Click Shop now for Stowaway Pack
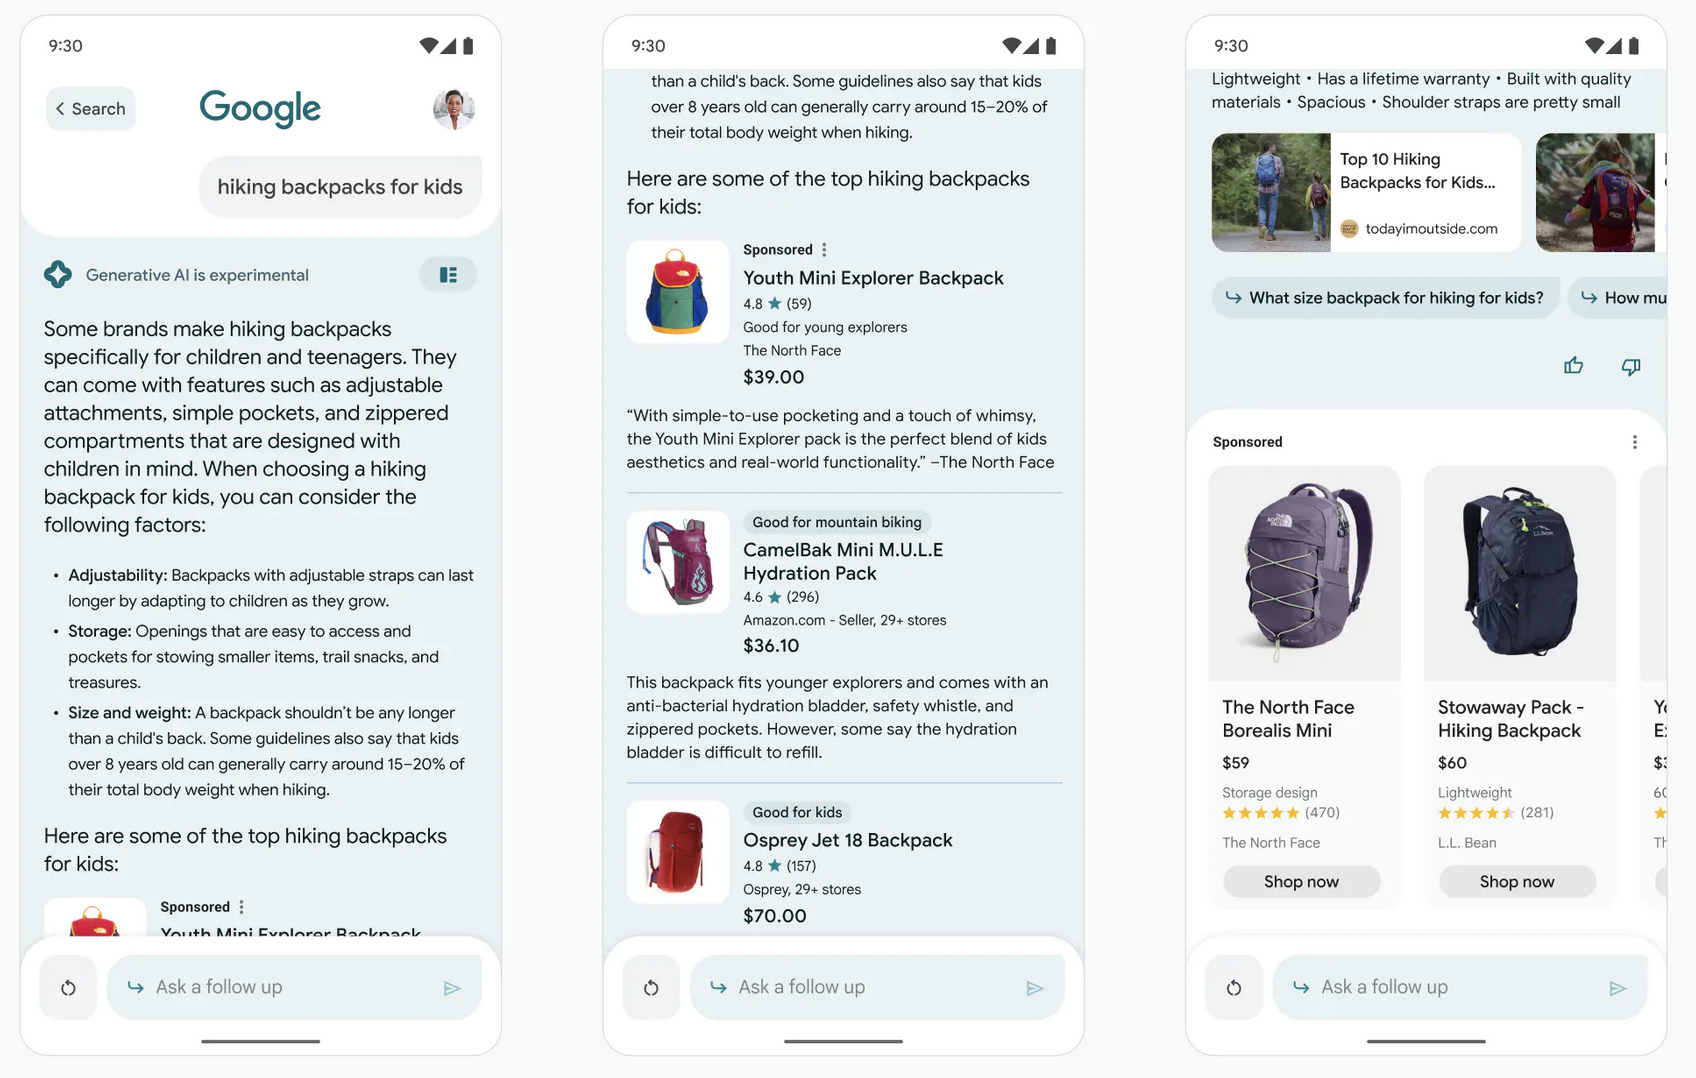 click(x=1516, y=881)
